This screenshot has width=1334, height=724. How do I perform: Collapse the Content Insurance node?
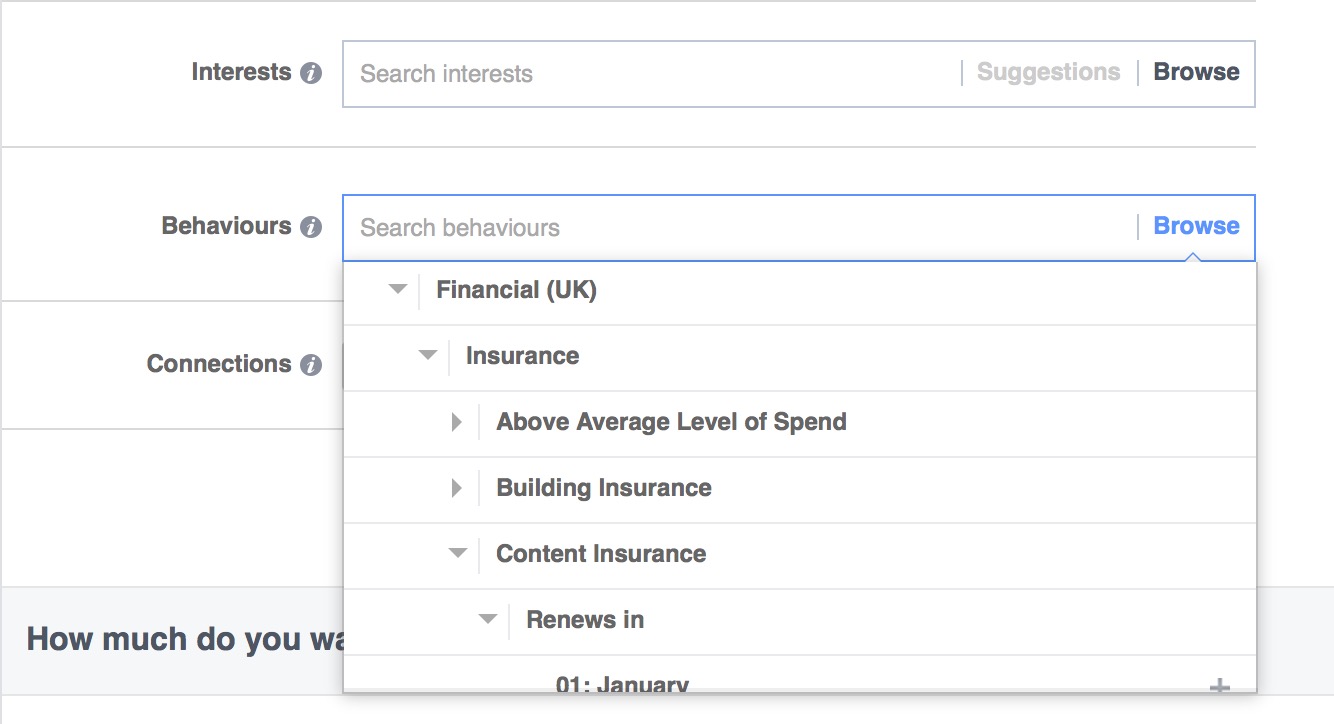pos(457,553)
